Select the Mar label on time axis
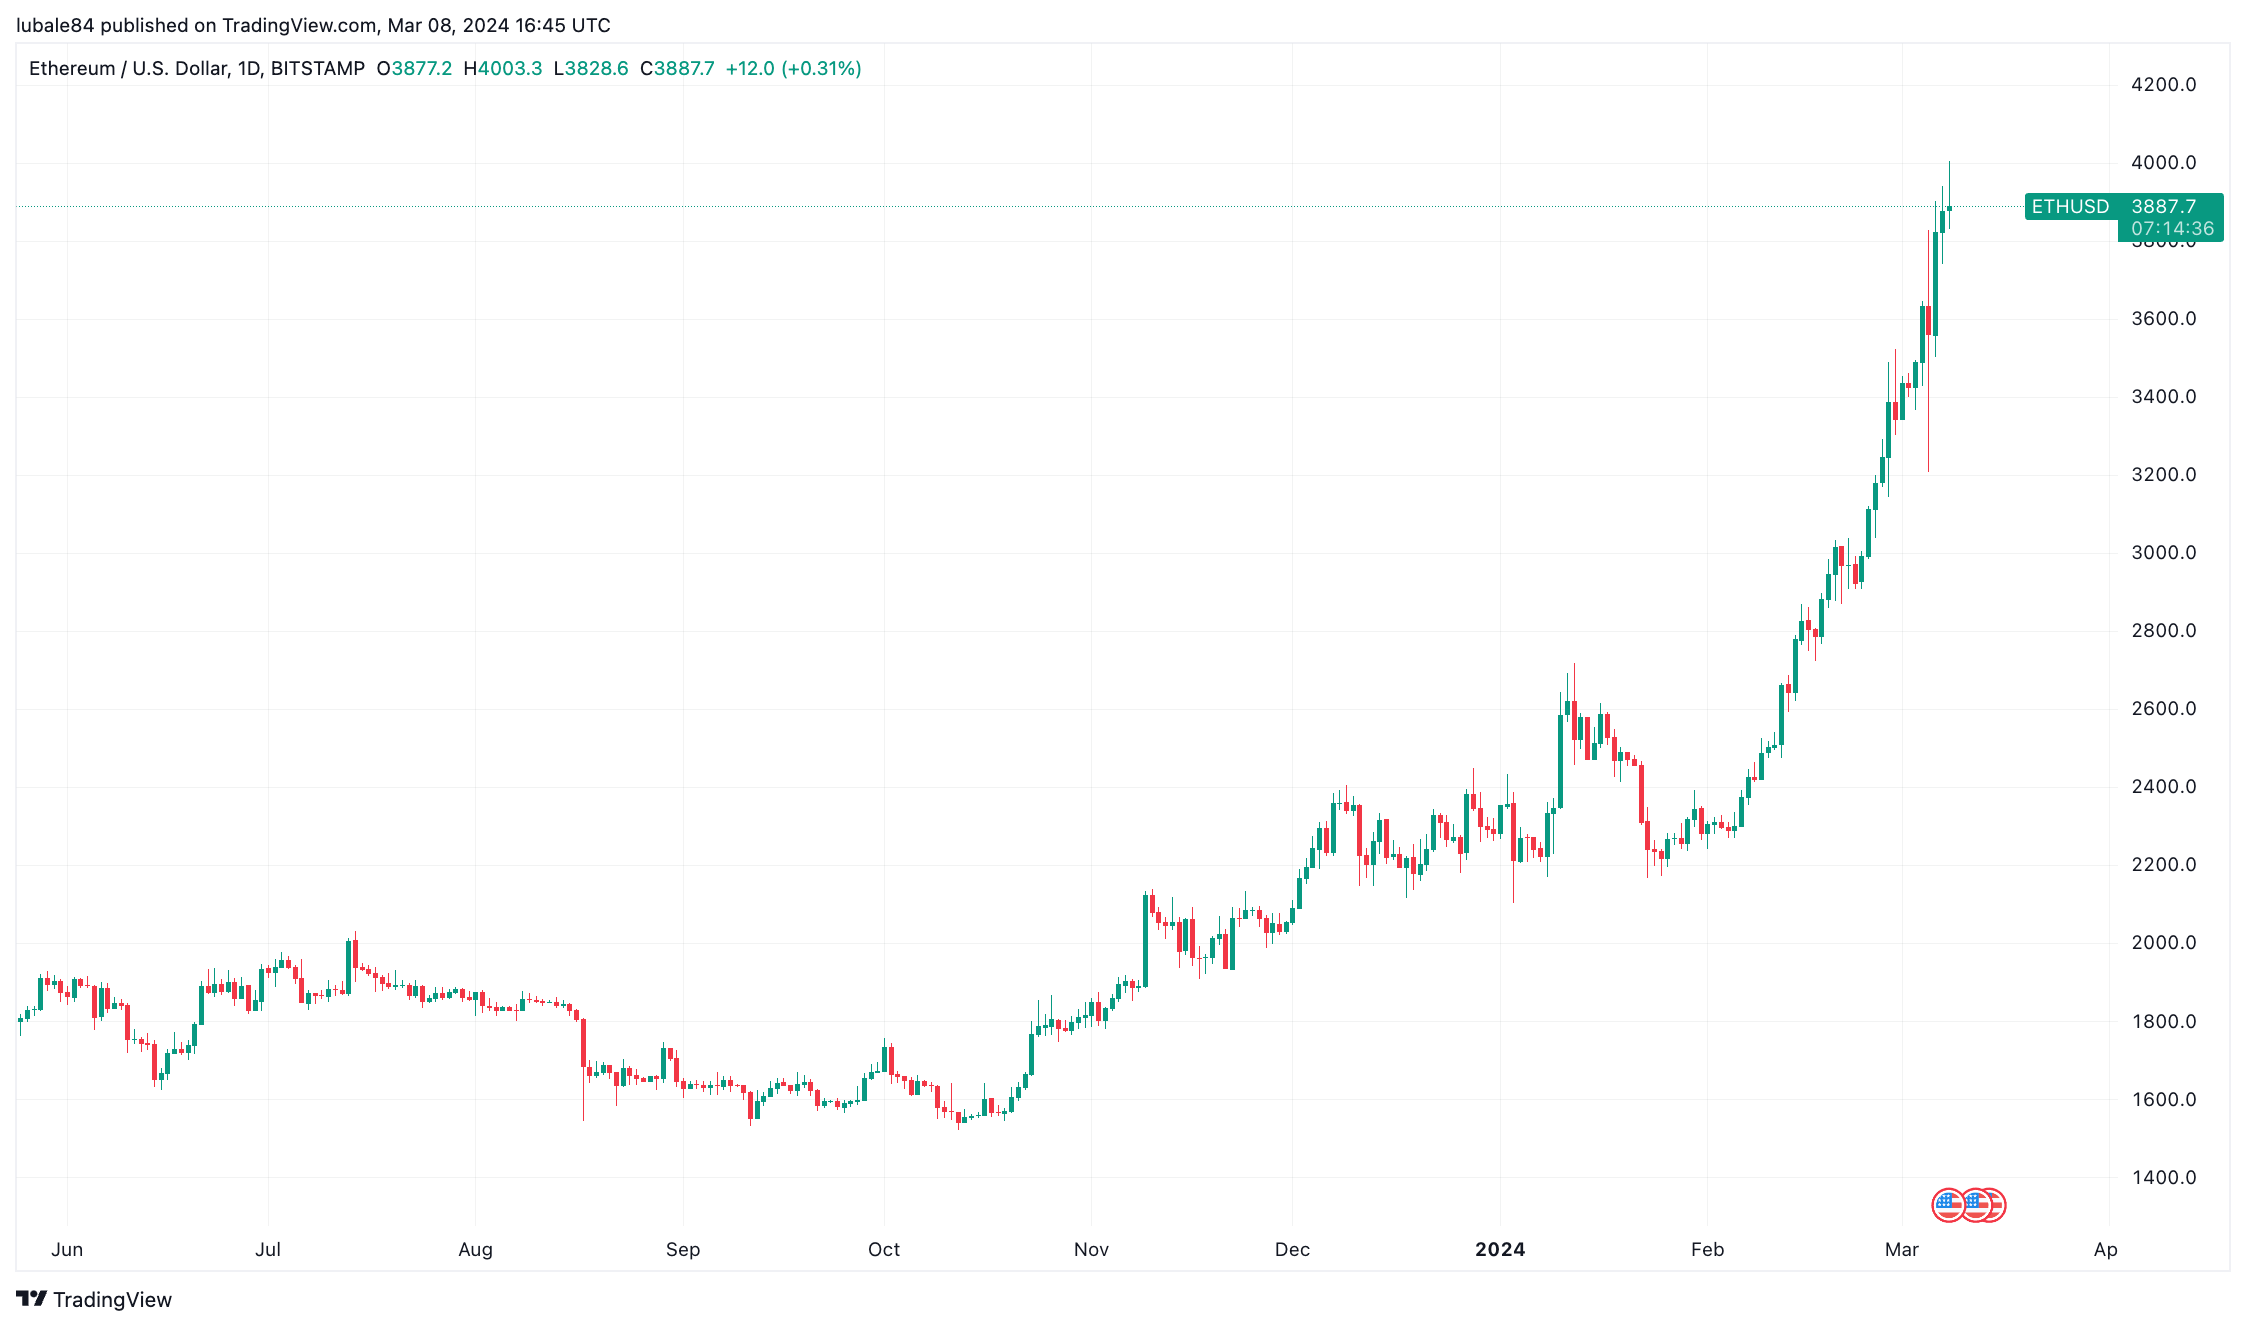The width and height of the screenshot is (2246, 1327). [x=1902, y=1249]
